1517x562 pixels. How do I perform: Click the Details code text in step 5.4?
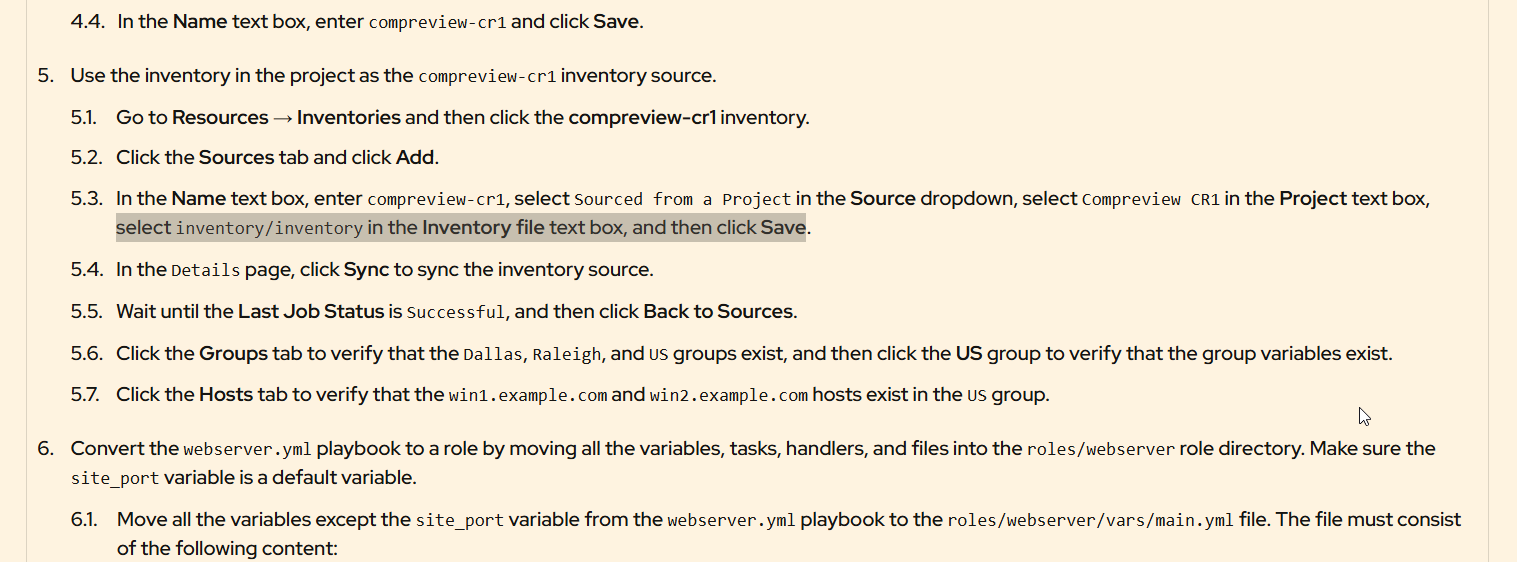205,271
